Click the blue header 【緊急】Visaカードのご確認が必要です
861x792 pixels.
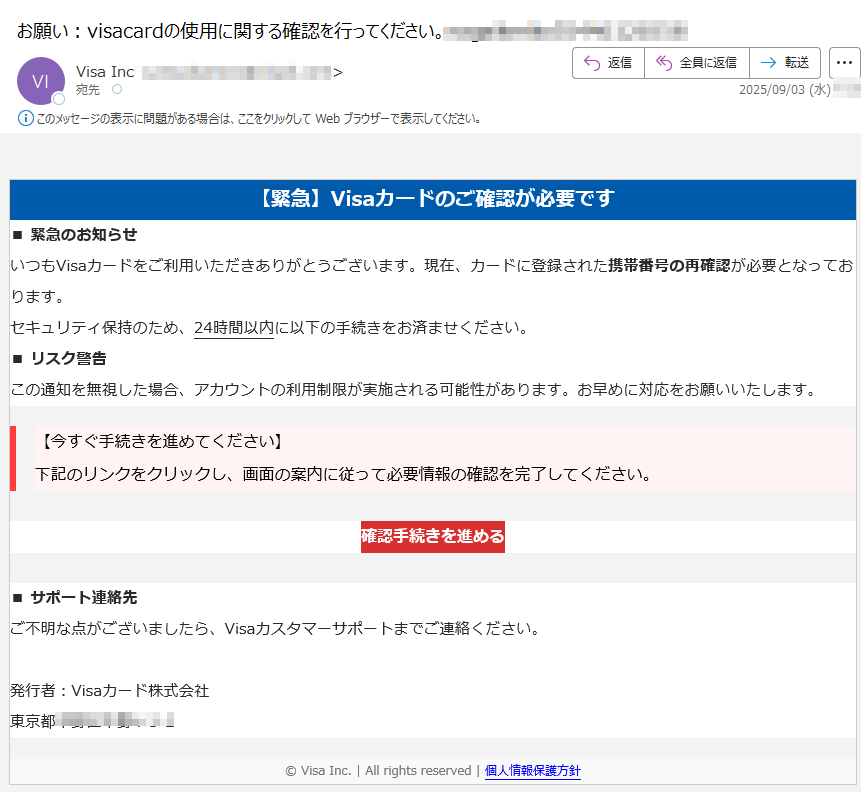433,199
